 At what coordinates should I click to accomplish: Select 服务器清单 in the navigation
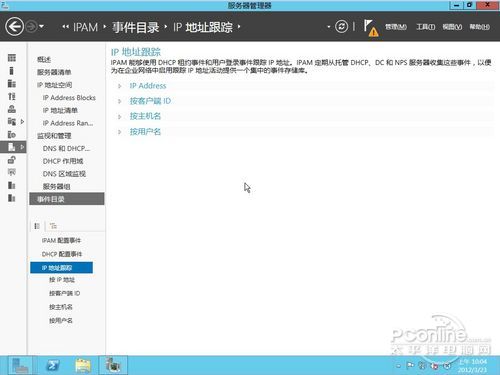click(54, 72)
